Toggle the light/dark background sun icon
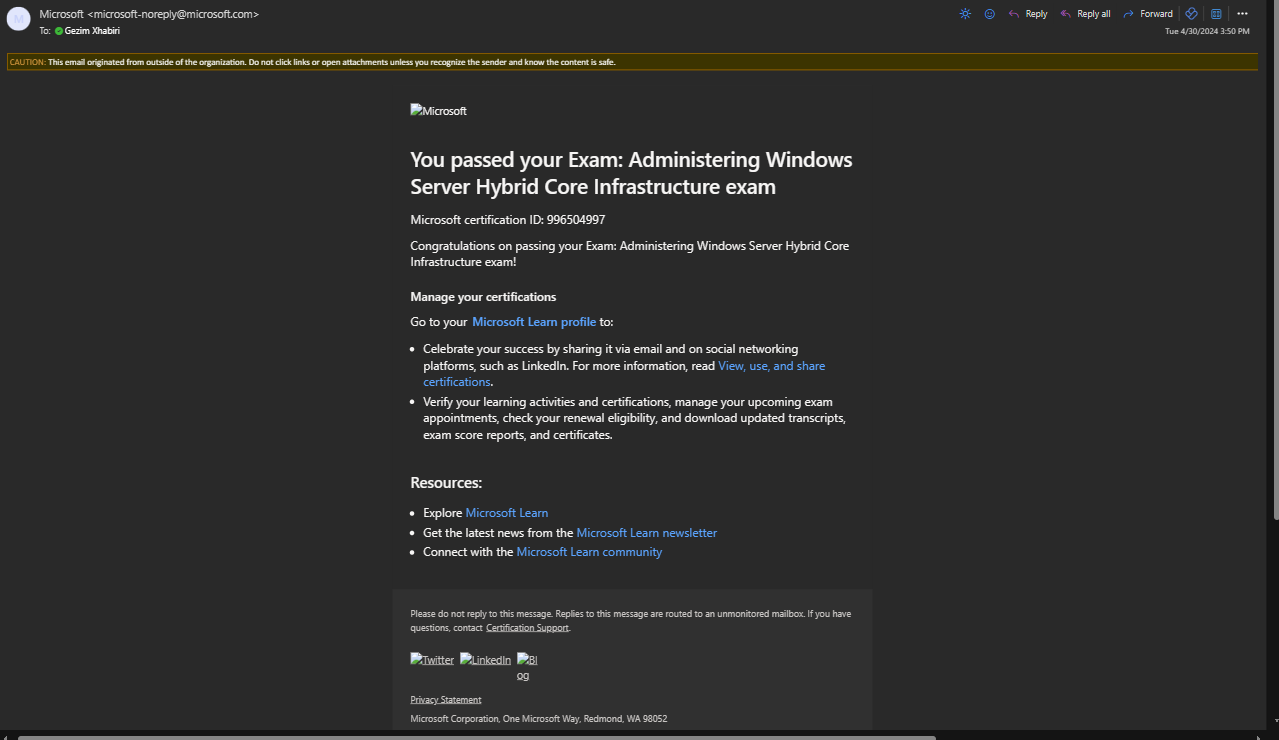The width and height of the screenshot is (1279, 740). pos(965,14)
